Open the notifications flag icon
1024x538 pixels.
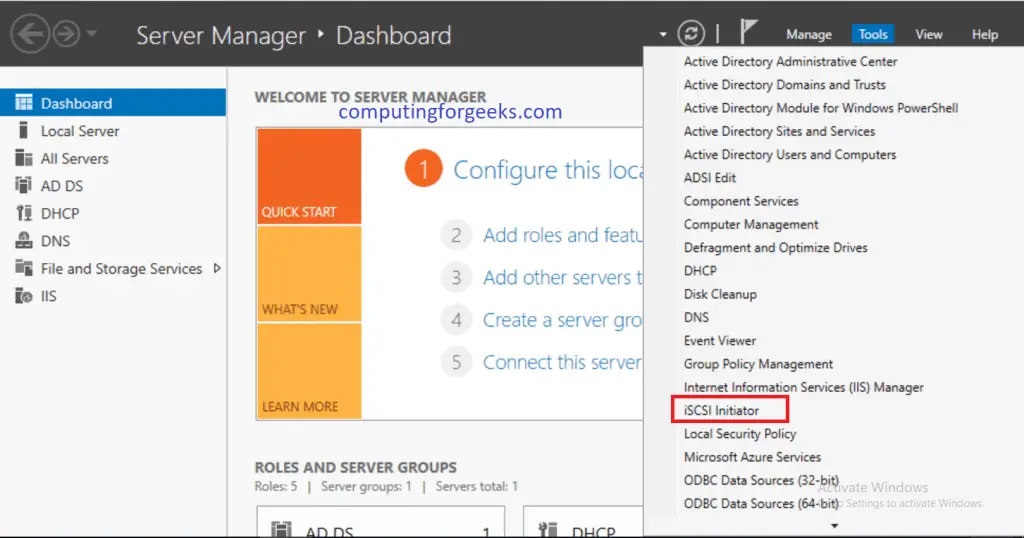click(x=748, y=32)
